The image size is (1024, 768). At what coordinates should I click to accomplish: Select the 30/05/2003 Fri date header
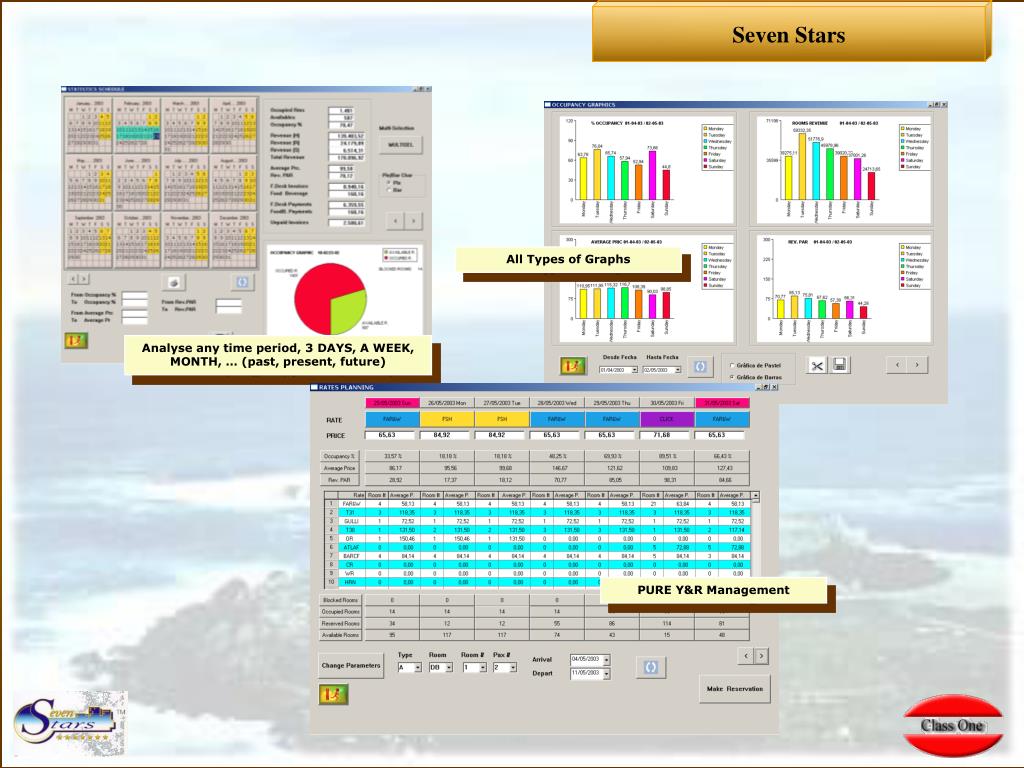(667, 403)
